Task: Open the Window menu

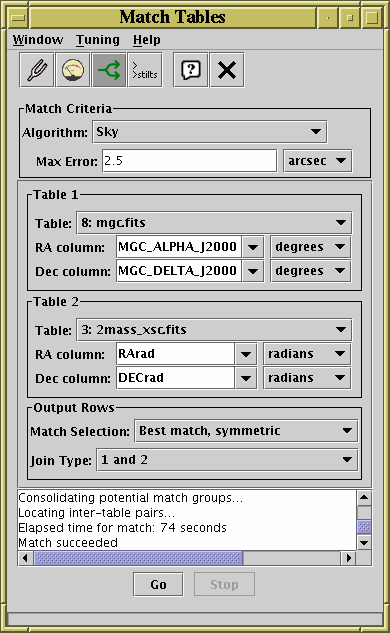Action: click(x=38, y=40)
